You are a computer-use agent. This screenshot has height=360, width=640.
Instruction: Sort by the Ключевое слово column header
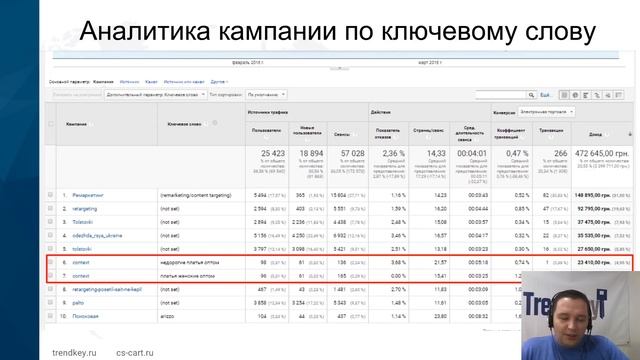(x=184, y=124)
